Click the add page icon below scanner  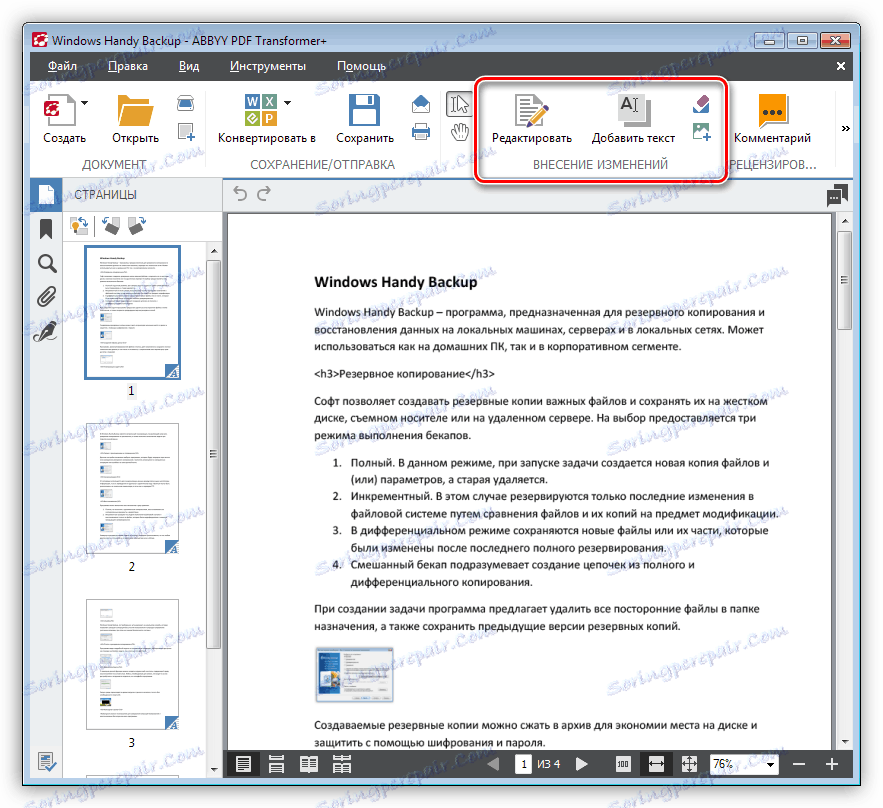[x=186, y=132]
